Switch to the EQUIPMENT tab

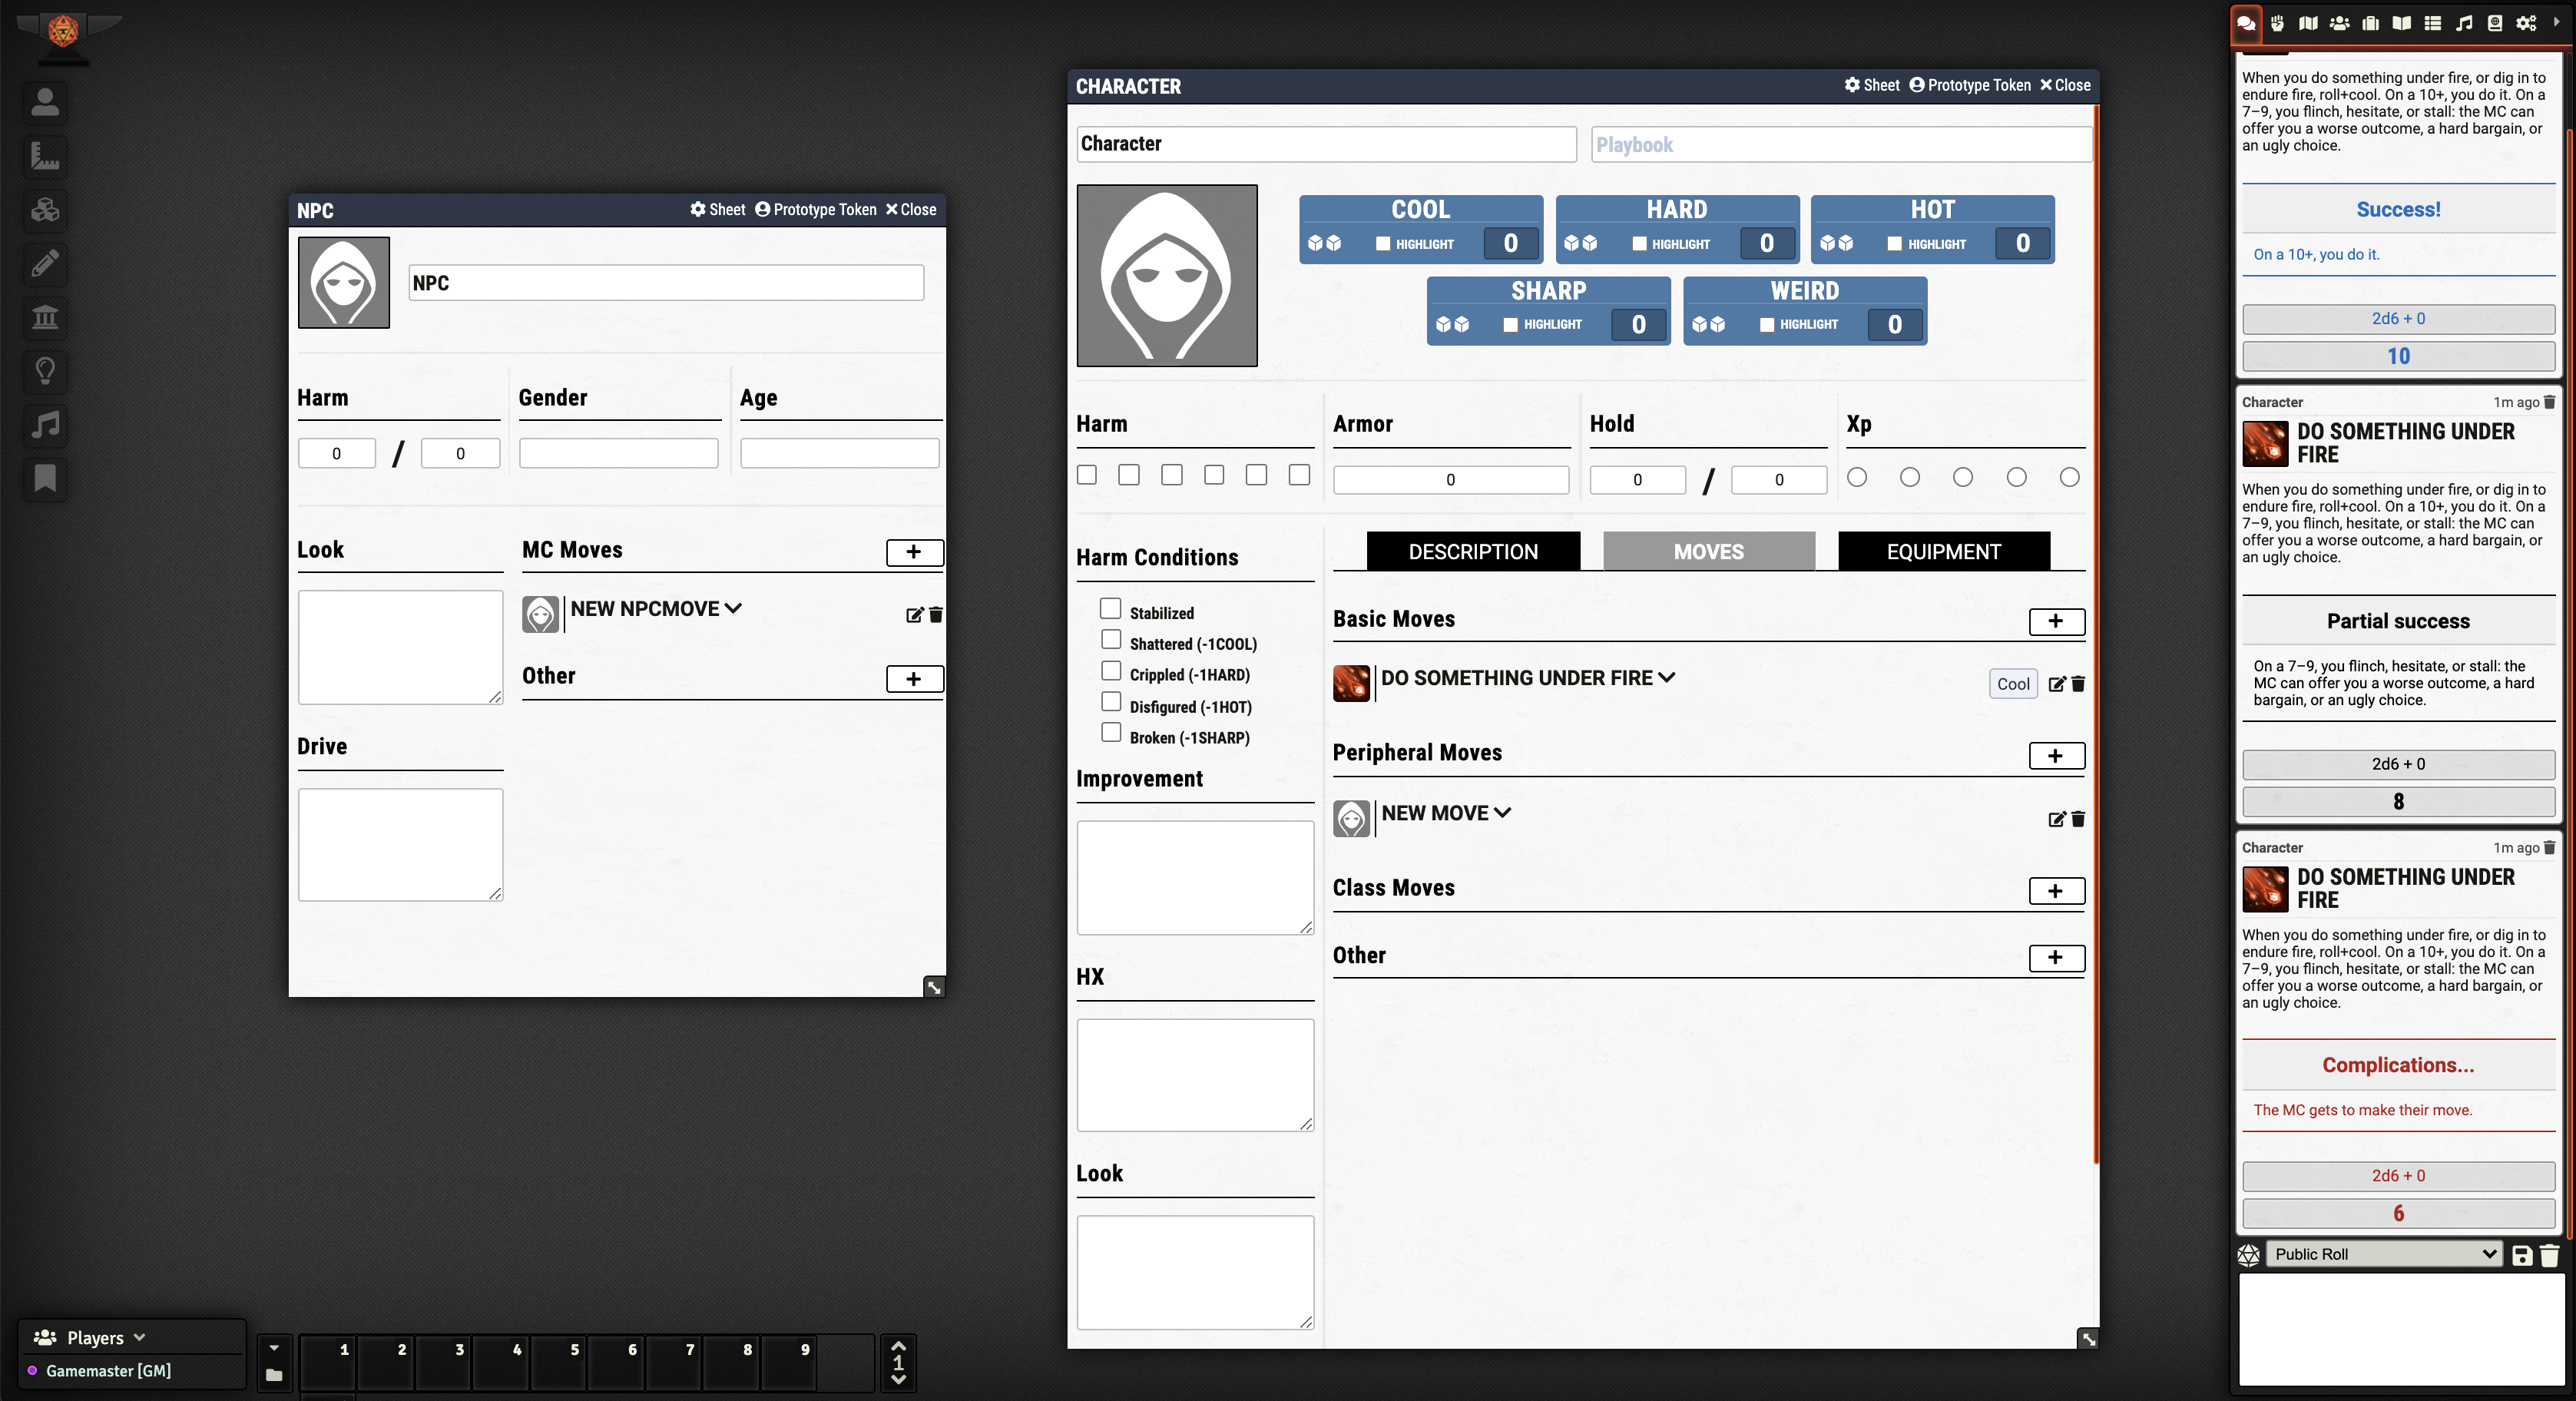[1943, 551]
